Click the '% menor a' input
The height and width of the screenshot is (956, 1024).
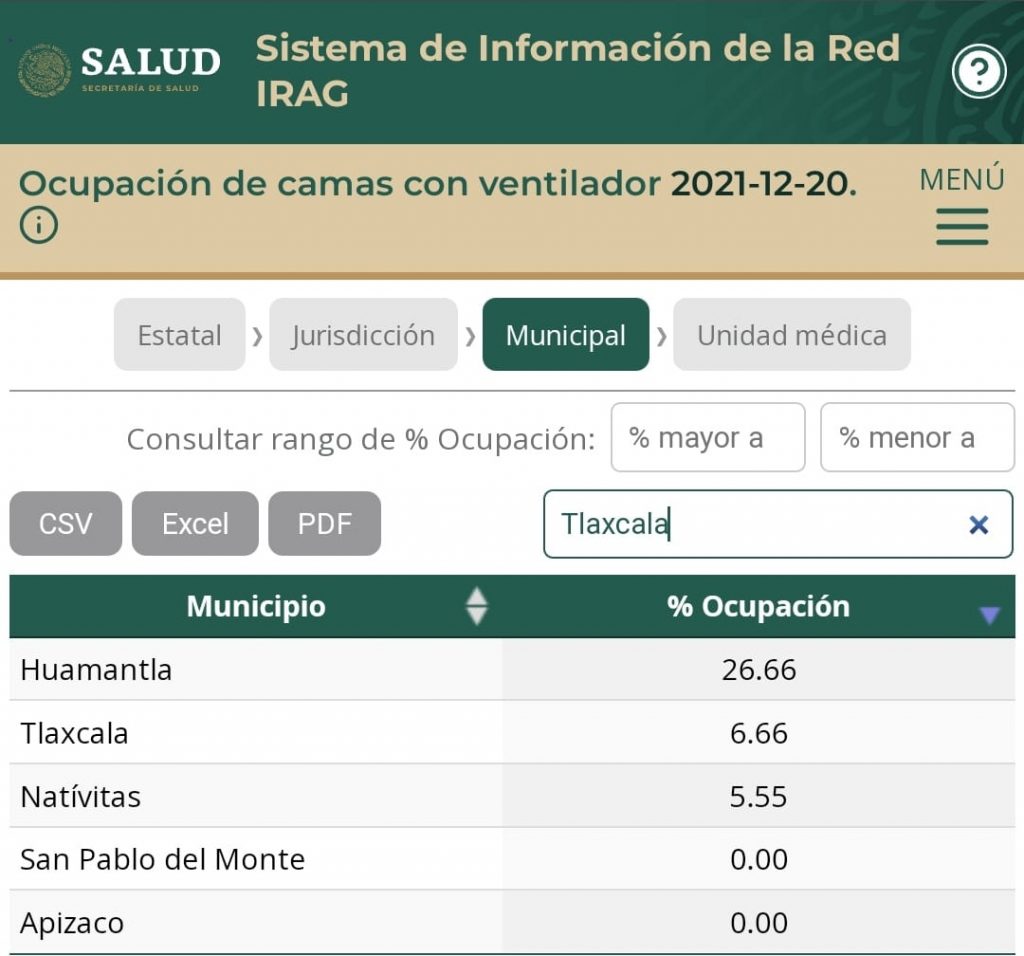(916, 437)
